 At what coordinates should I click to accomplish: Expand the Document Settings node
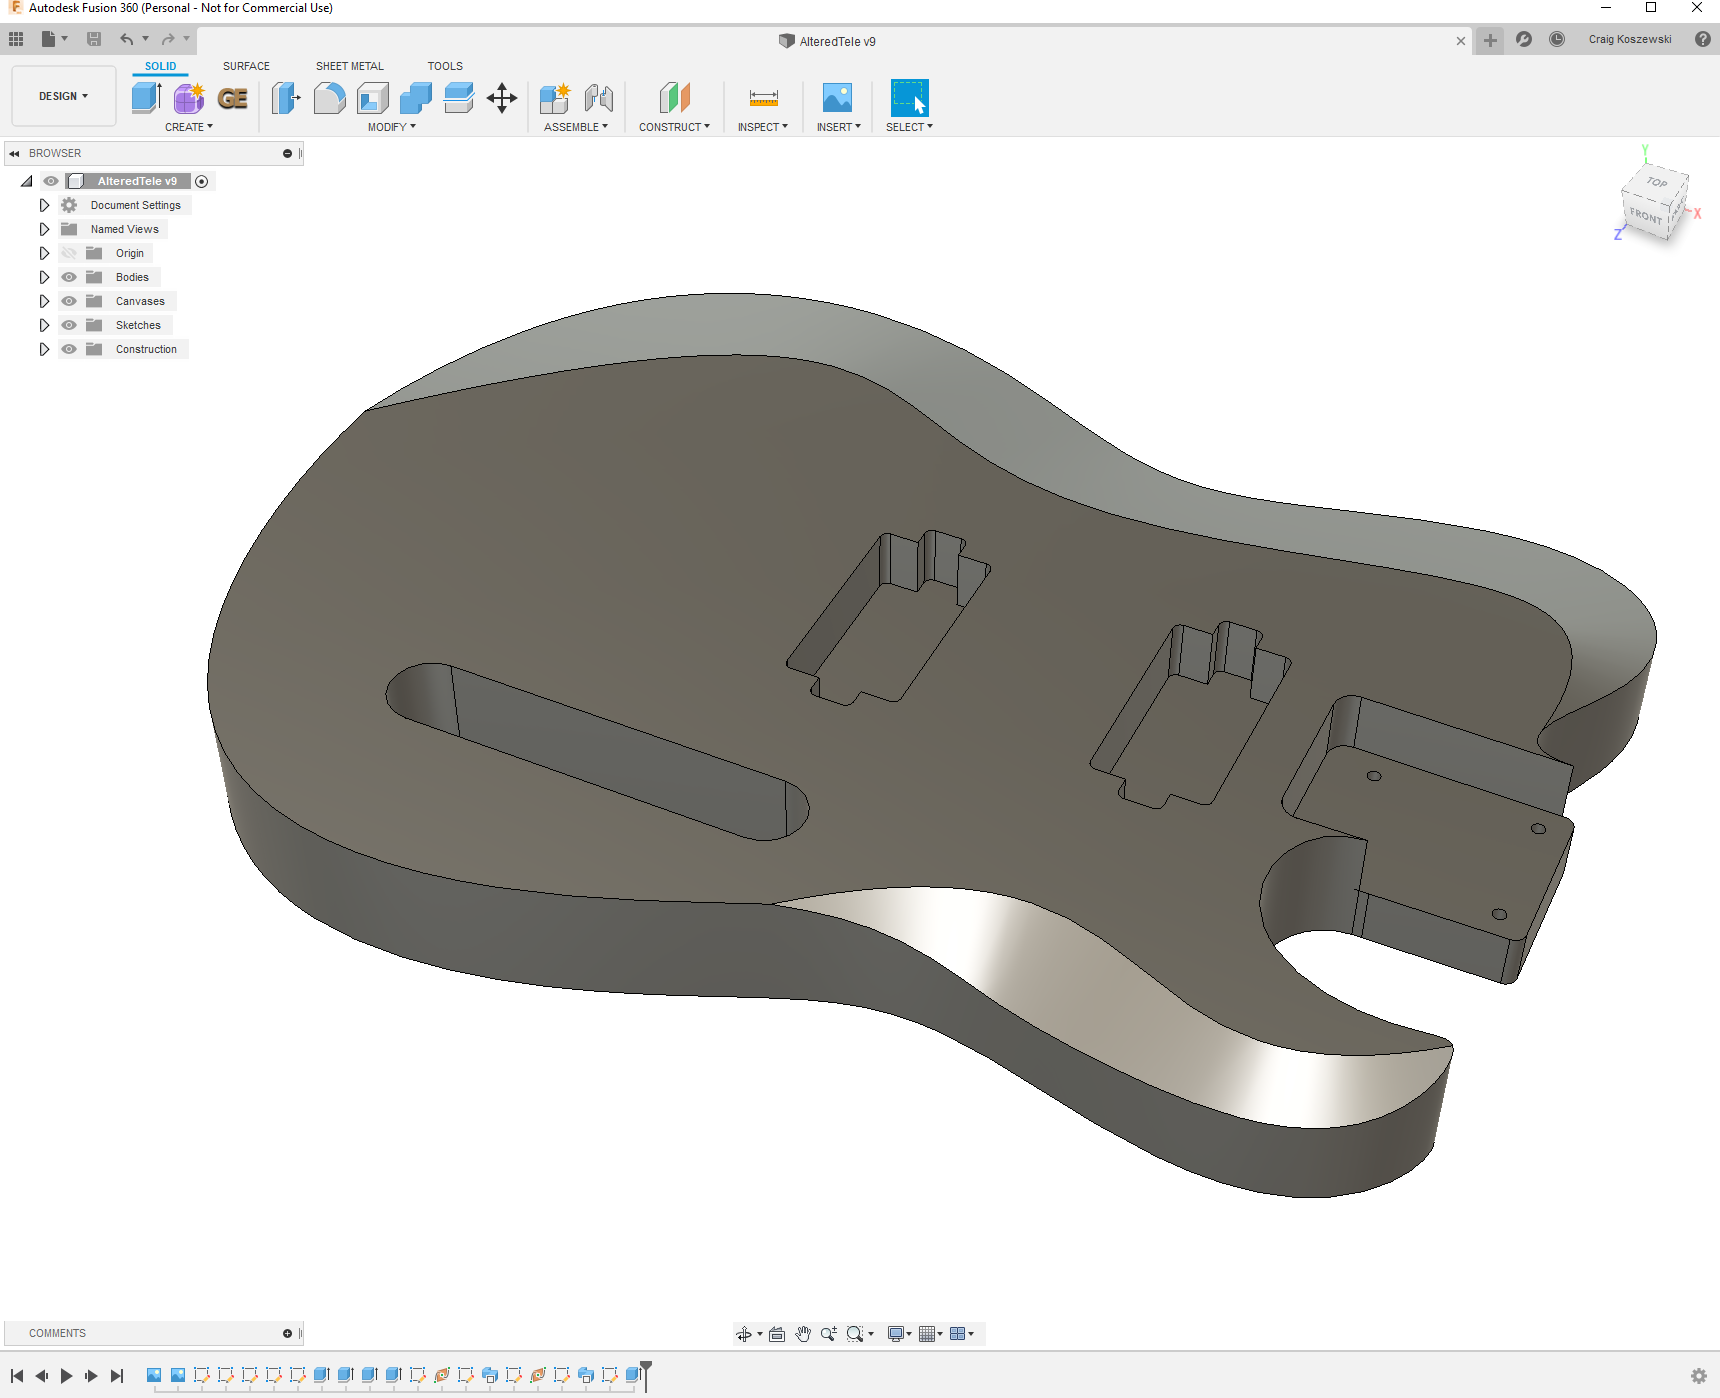coord(44,205)
